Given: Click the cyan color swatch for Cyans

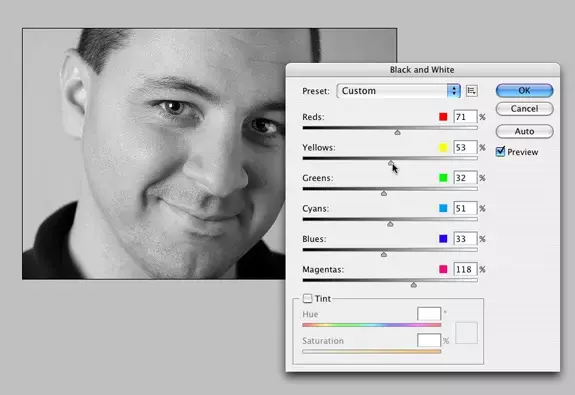Looking at the screenshot, I should (443, 208).
